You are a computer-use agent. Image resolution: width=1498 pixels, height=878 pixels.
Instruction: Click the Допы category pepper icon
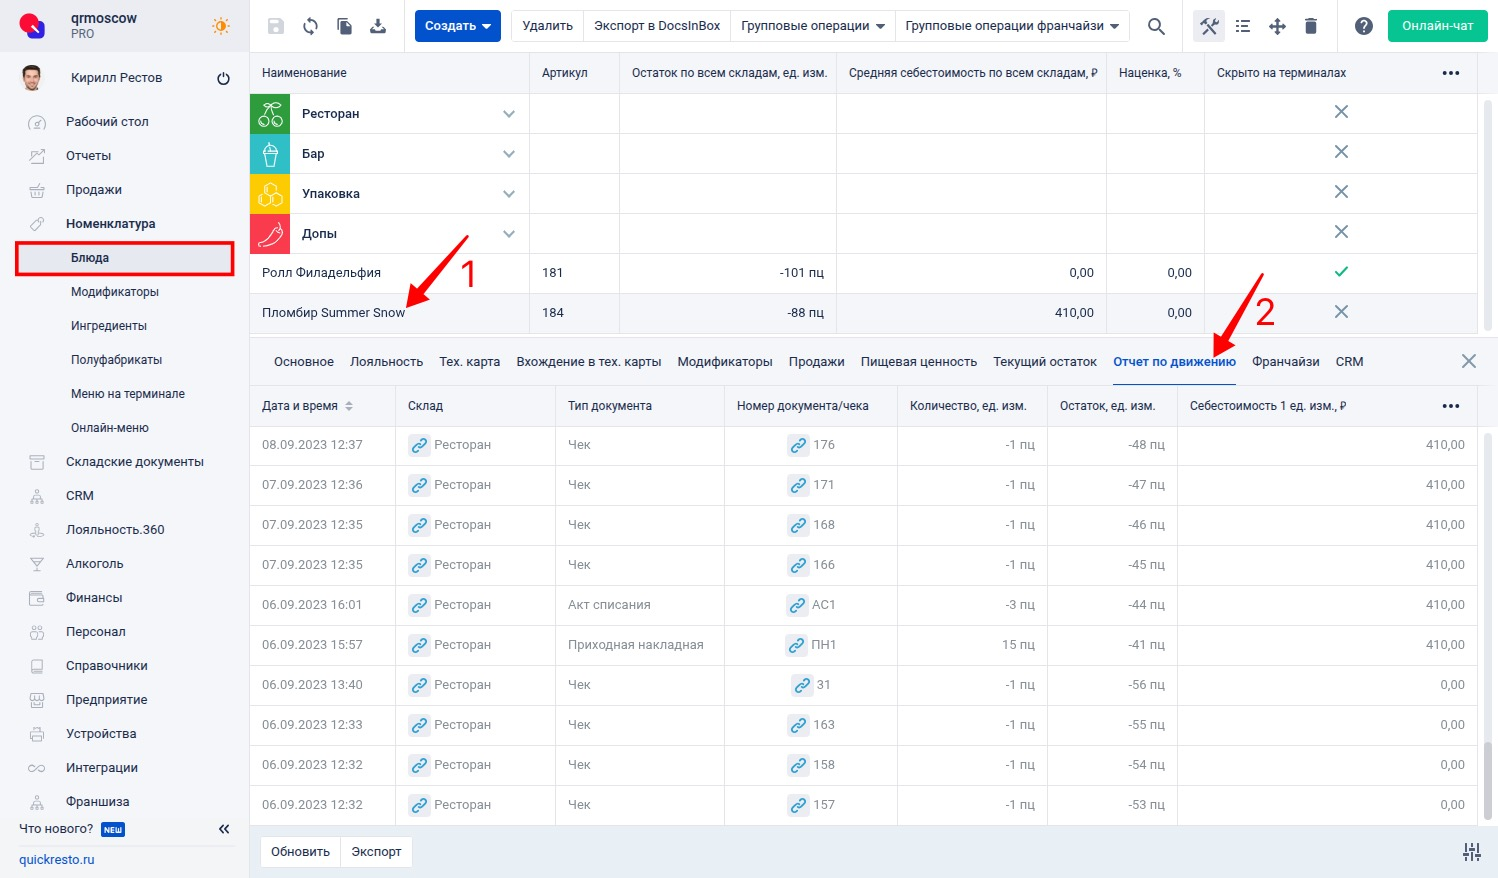pyautogui.click(x=270, y=234)
